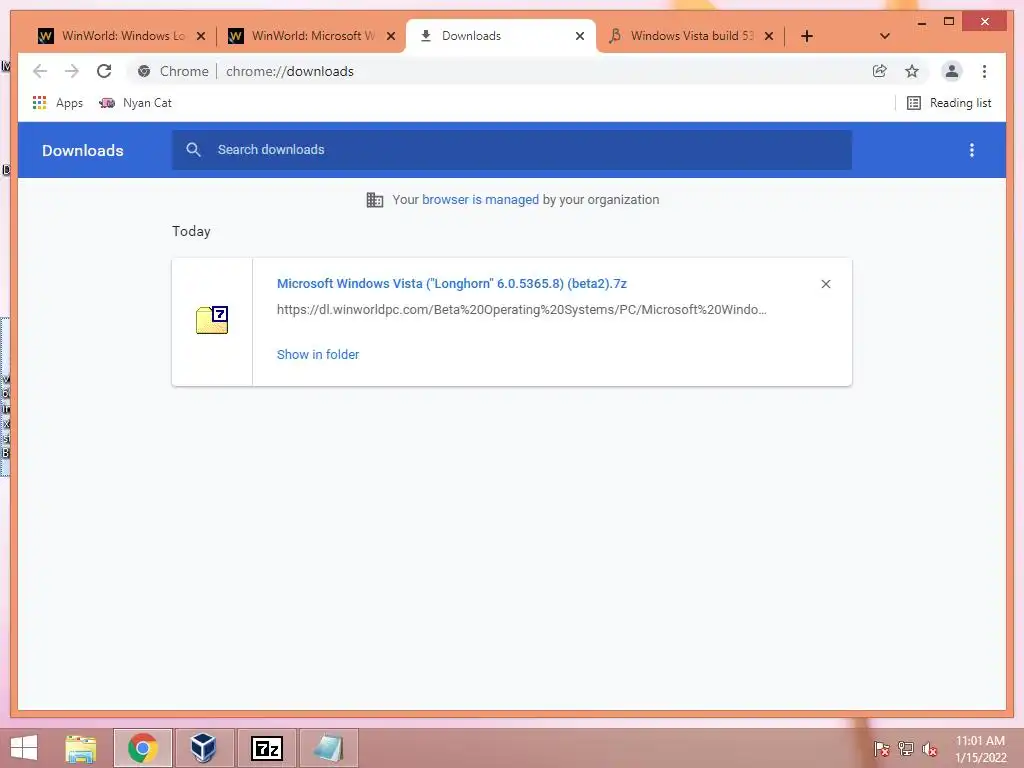1024x768 pixels.
Task: Open File Explorer from taskbar
Action: [x=81, y=748]
